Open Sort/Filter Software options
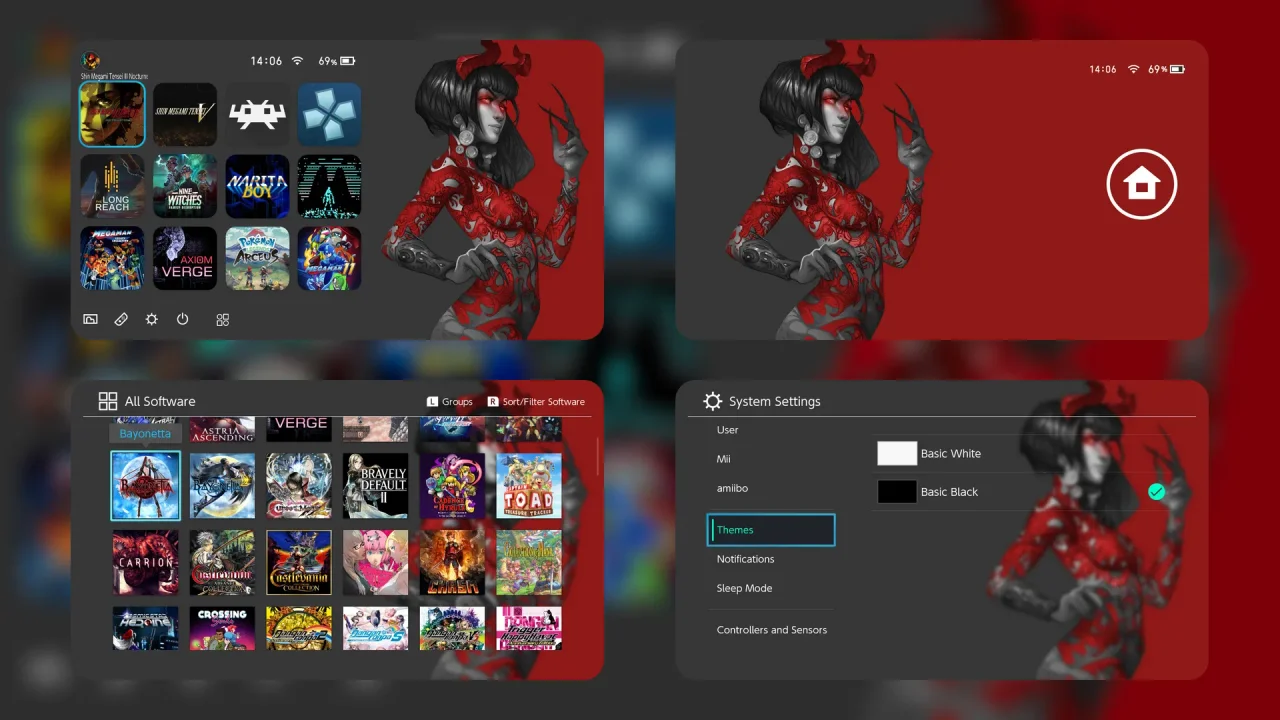This screenshot has height=720, width=1280. (x=536, y=402)
